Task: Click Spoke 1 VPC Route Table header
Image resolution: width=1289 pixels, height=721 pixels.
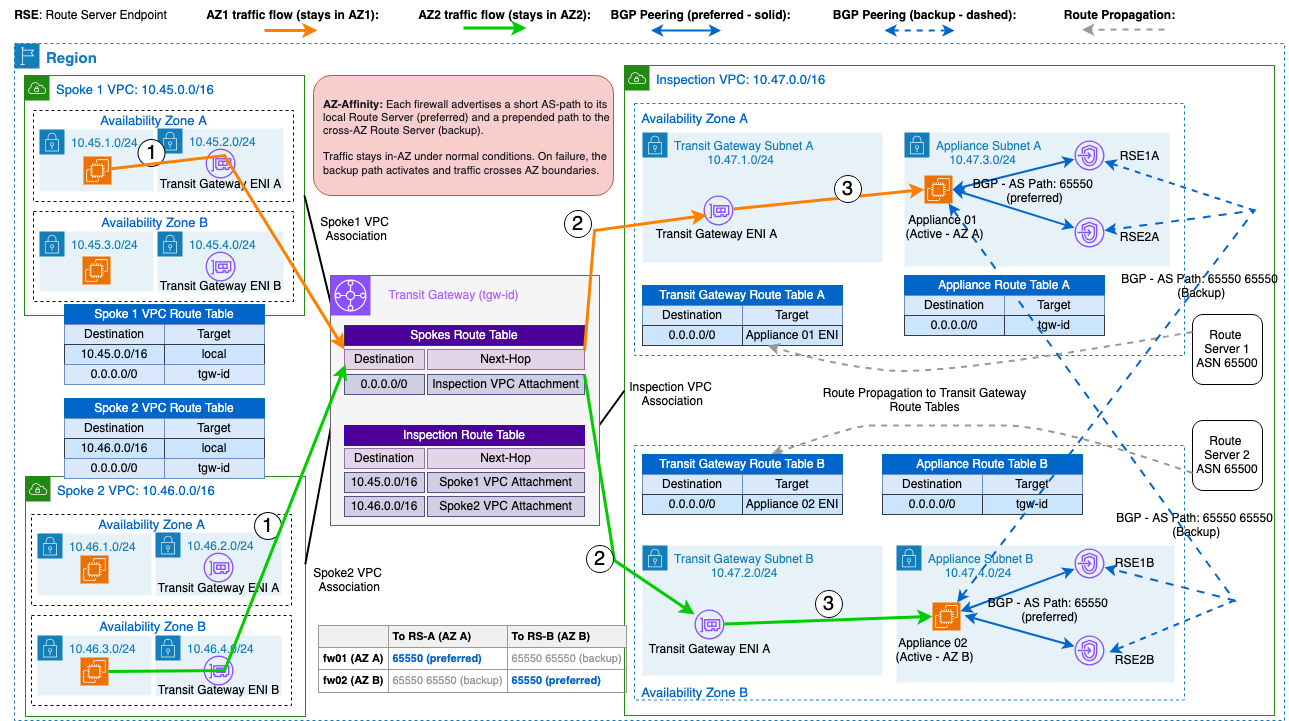Action: point(164,314)
